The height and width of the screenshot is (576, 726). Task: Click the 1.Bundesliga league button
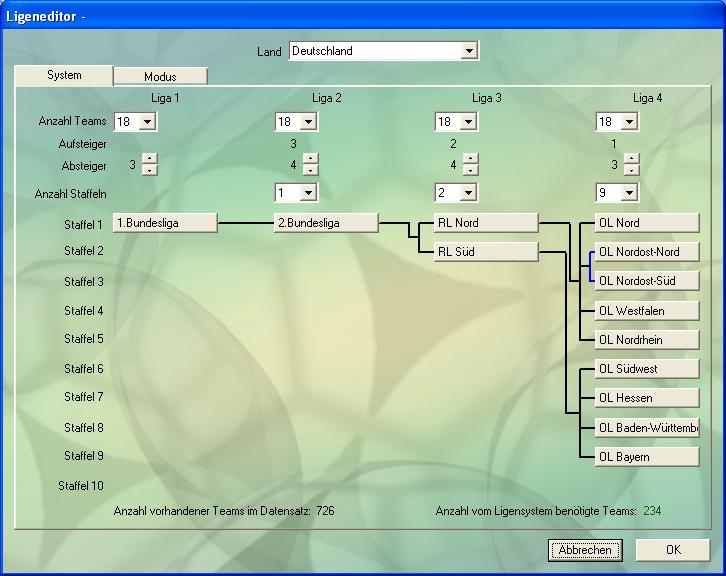(x=165, y=223)
